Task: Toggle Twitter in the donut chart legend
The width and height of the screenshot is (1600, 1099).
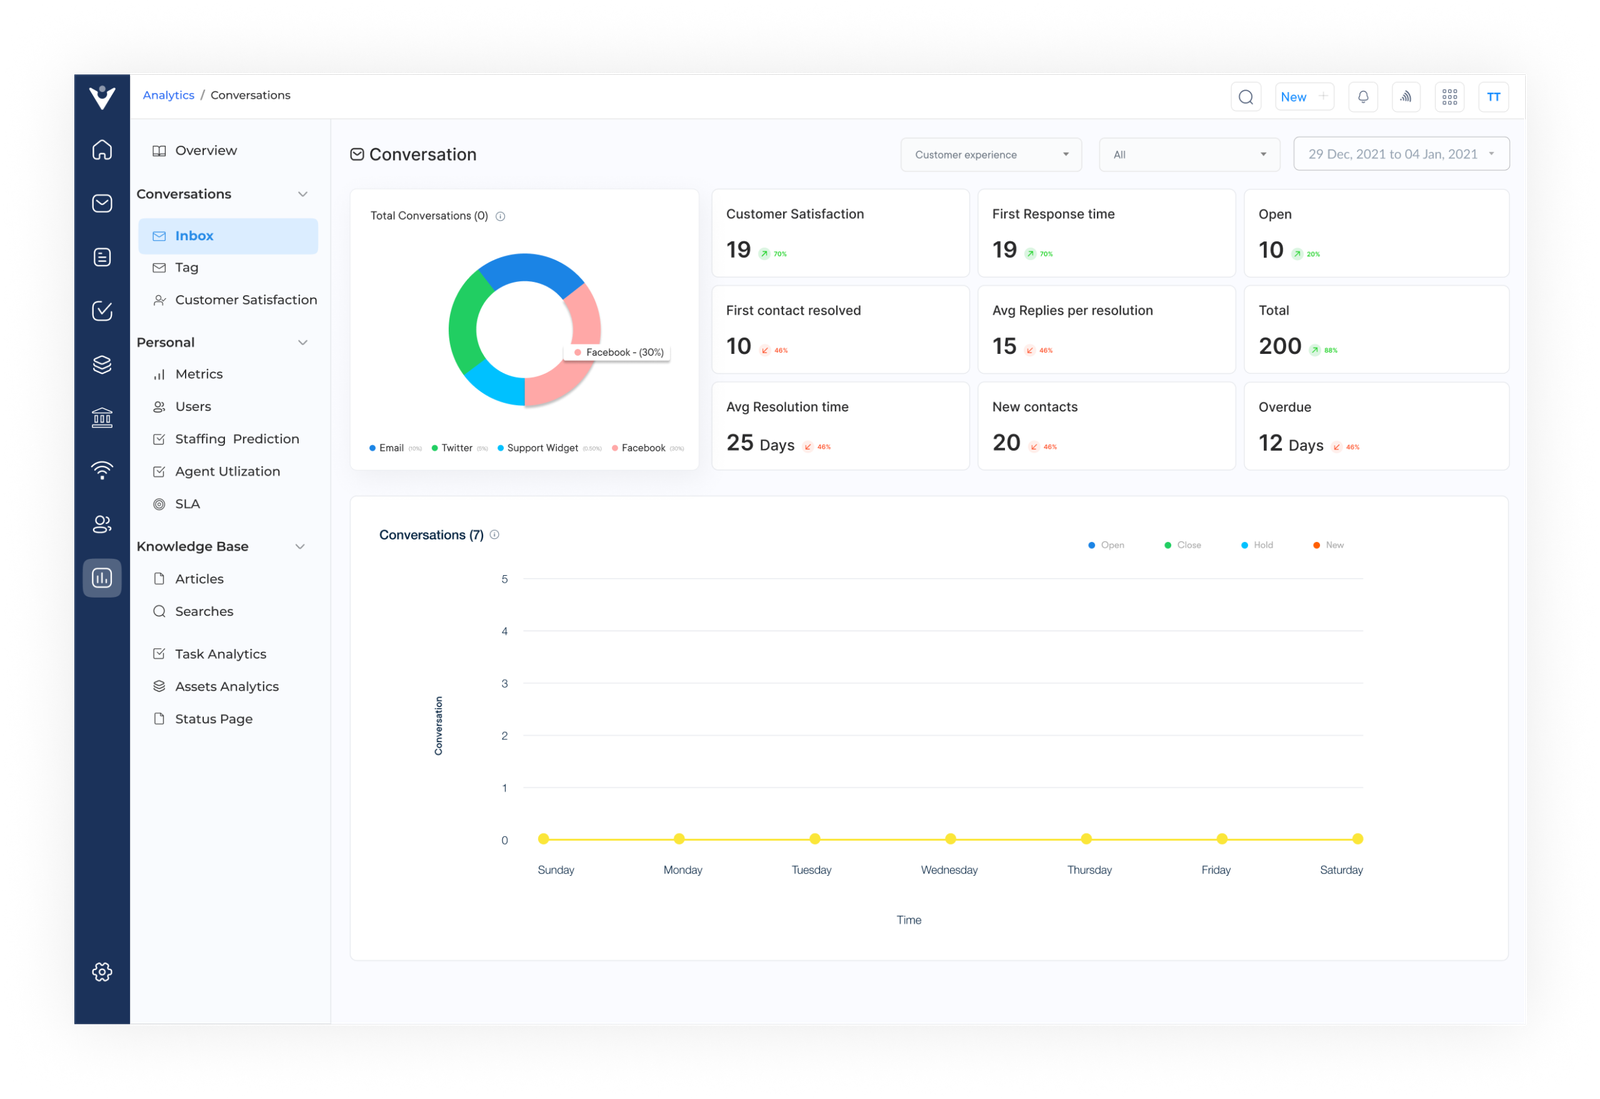Action: [460, 448]
